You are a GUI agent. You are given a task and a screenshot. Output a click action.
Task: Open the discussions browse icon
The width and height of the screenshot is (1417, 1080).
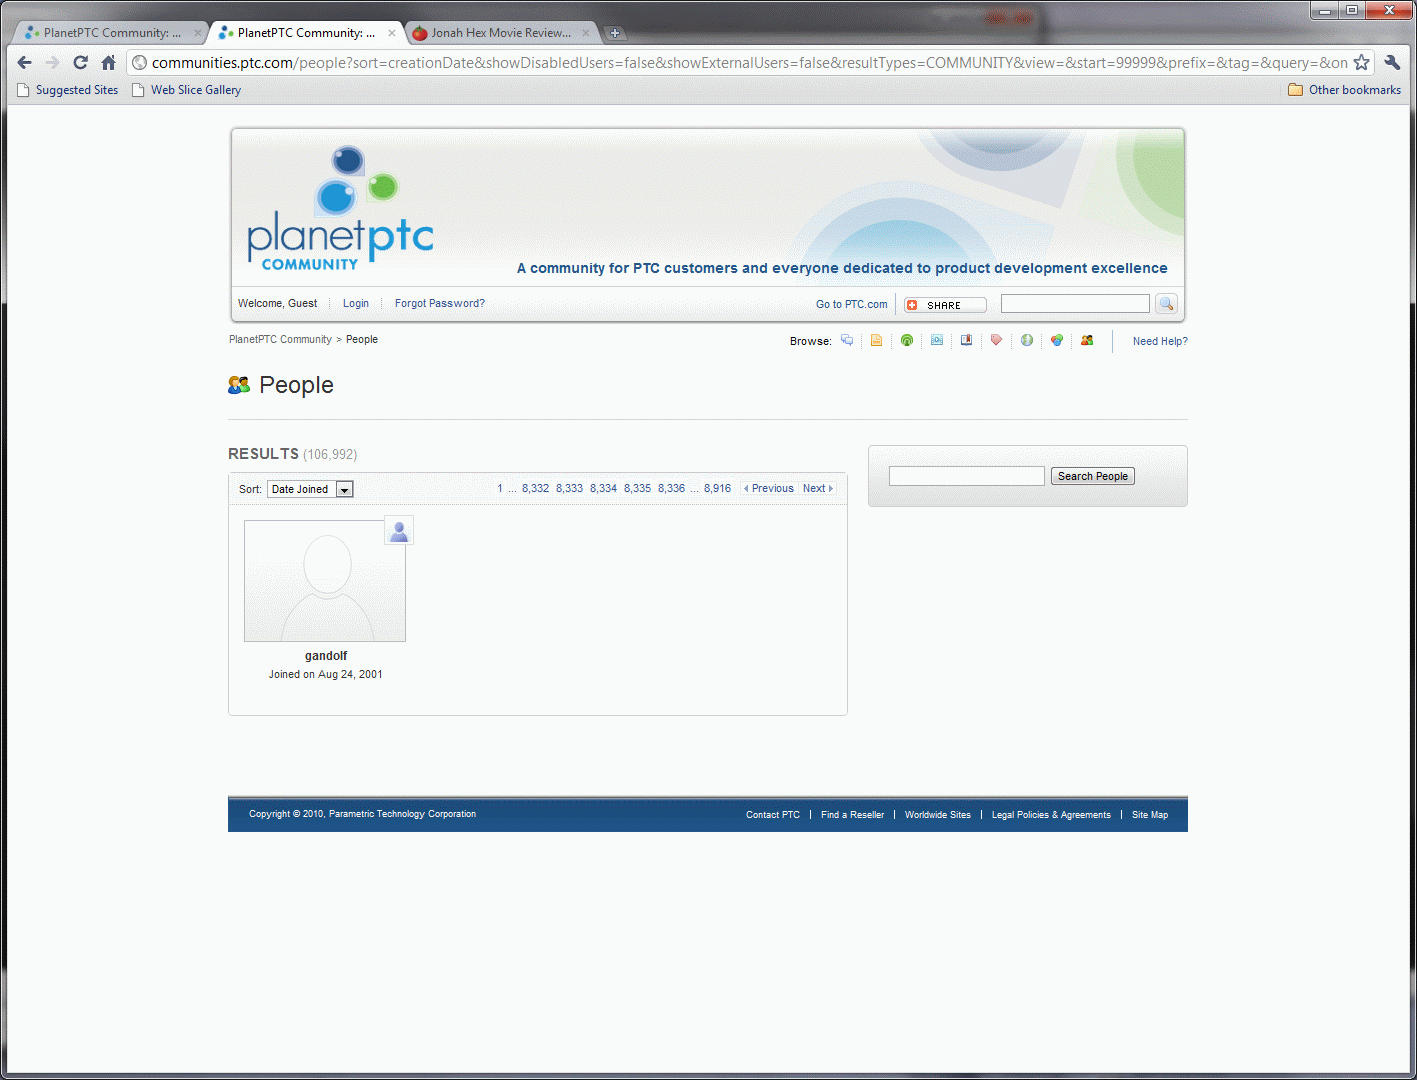pyautogui.click(x=847, y=340)
